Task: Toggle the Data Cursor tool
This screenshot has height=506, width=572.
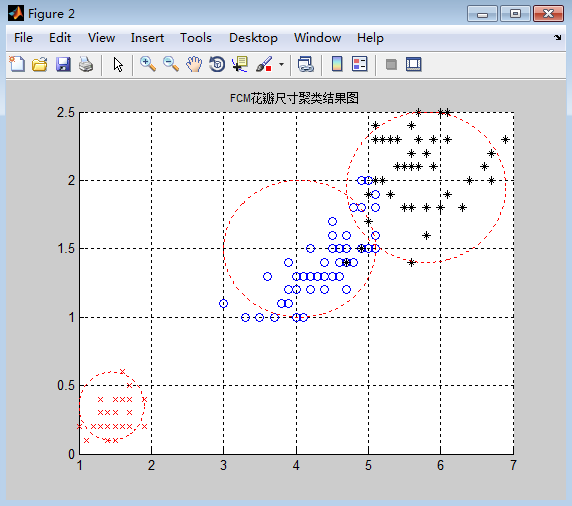Action: 240,64
